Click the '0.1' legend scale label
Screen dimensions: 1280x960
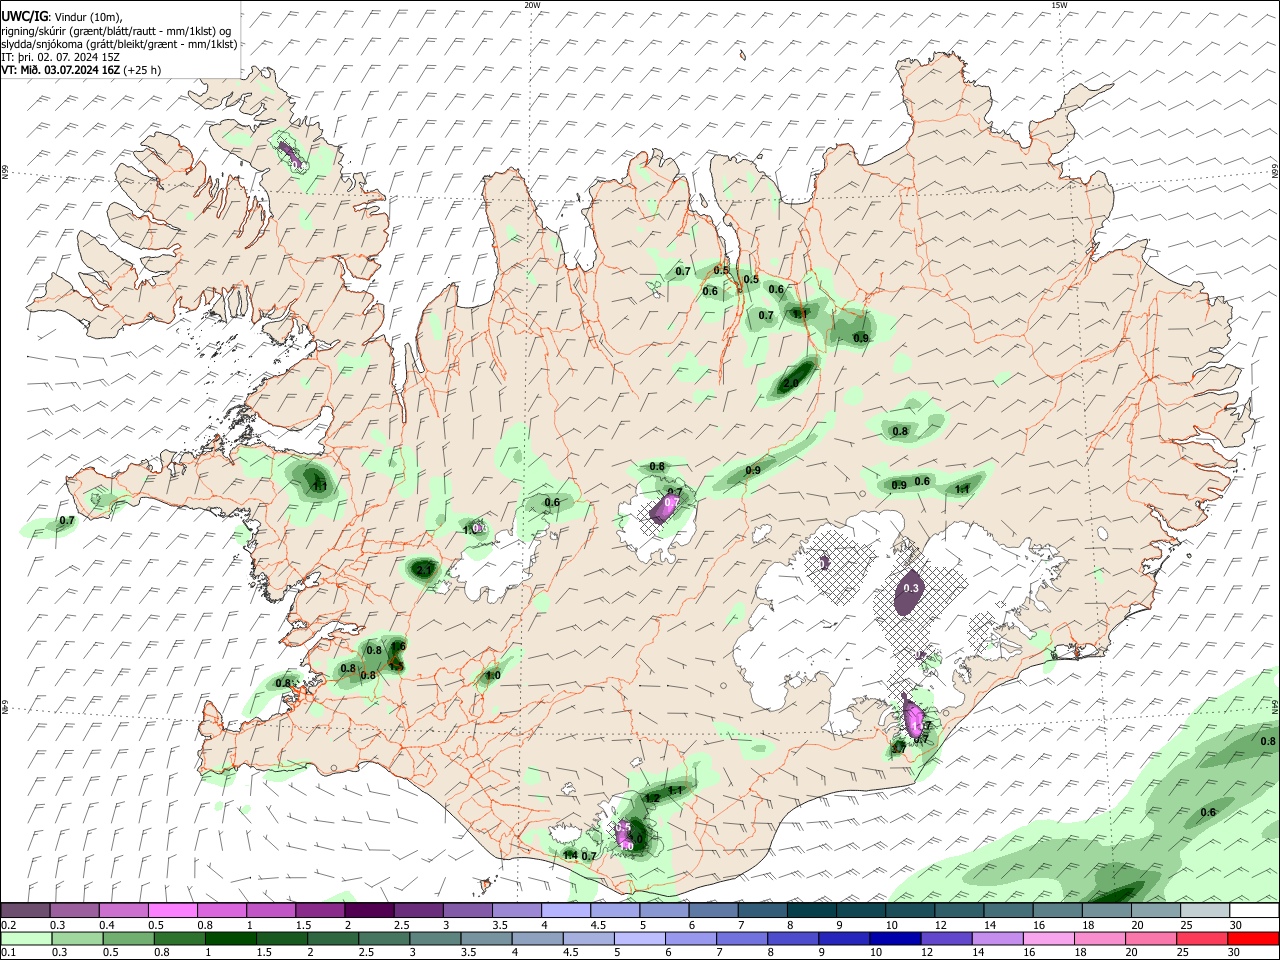[x=9, y=953]
